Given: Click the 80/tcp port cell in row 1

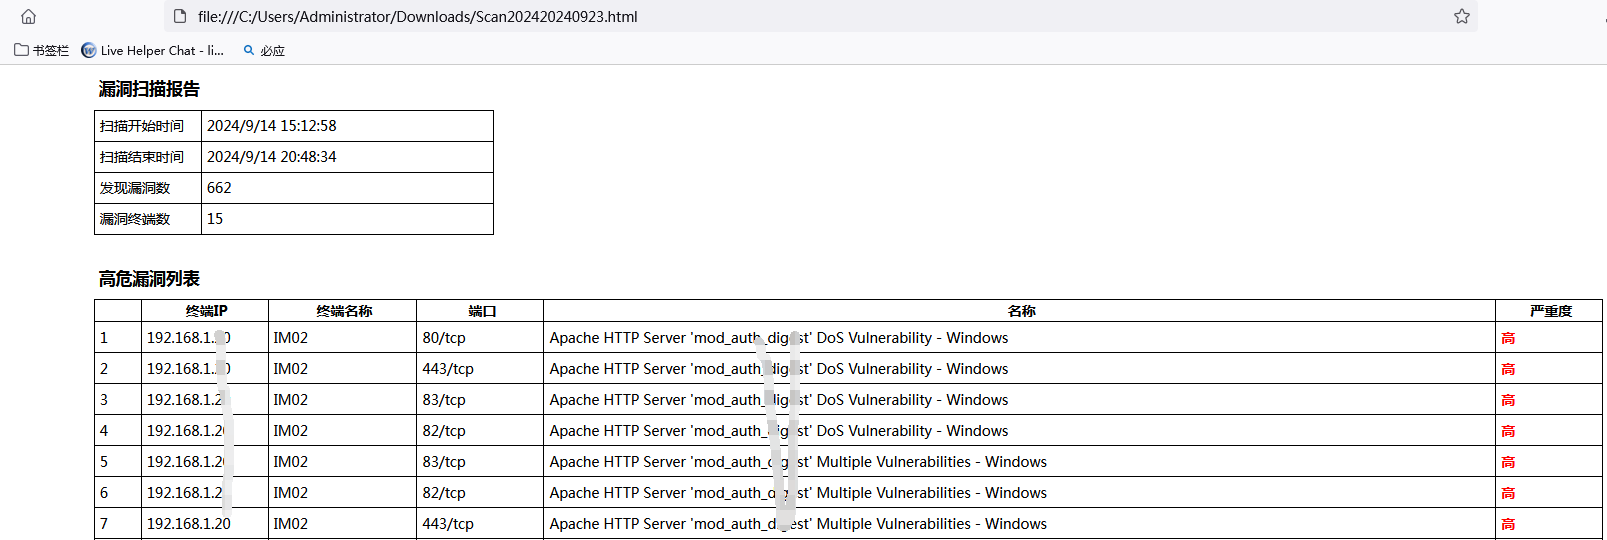Looking at the screenshot, I should tap(444, 338).
